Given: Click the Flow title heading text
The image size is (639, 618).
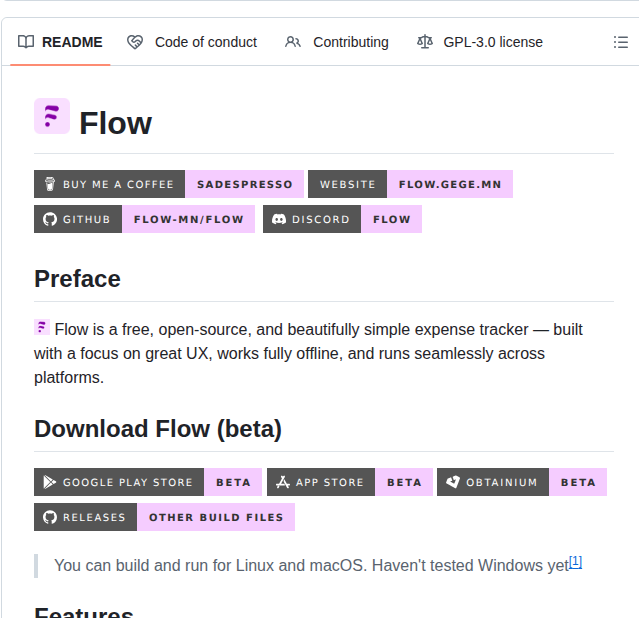Looking at the screenshot, I should pyautogui.click(x=115, y=123).
